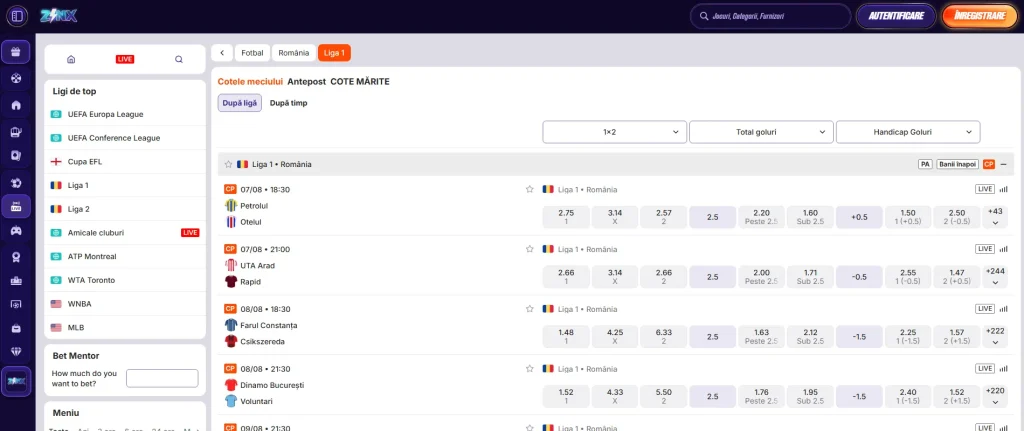This screenshot has width=1024, height=431.
Task: Click the Zinx tile at sidebar bottom
Action: 16,380
